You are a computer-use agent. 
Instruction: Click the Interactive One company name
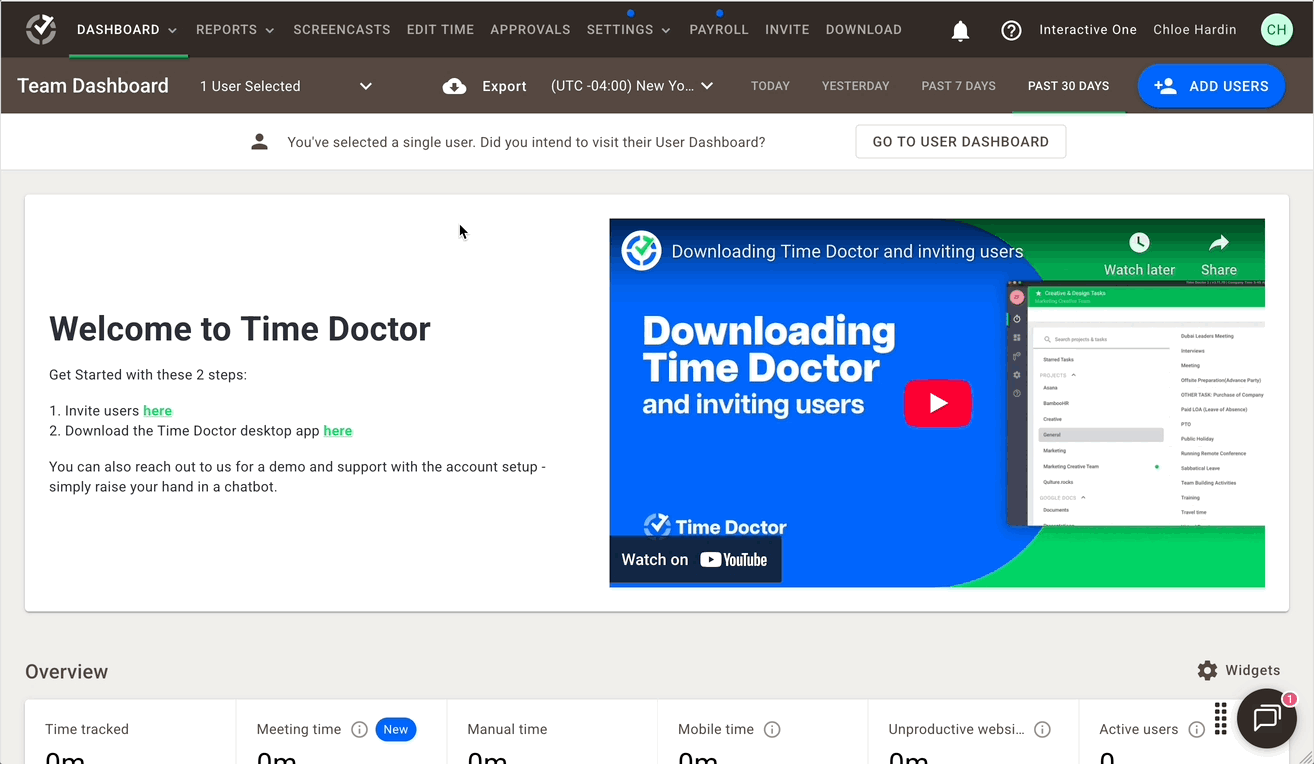(x=1088, y=30)
